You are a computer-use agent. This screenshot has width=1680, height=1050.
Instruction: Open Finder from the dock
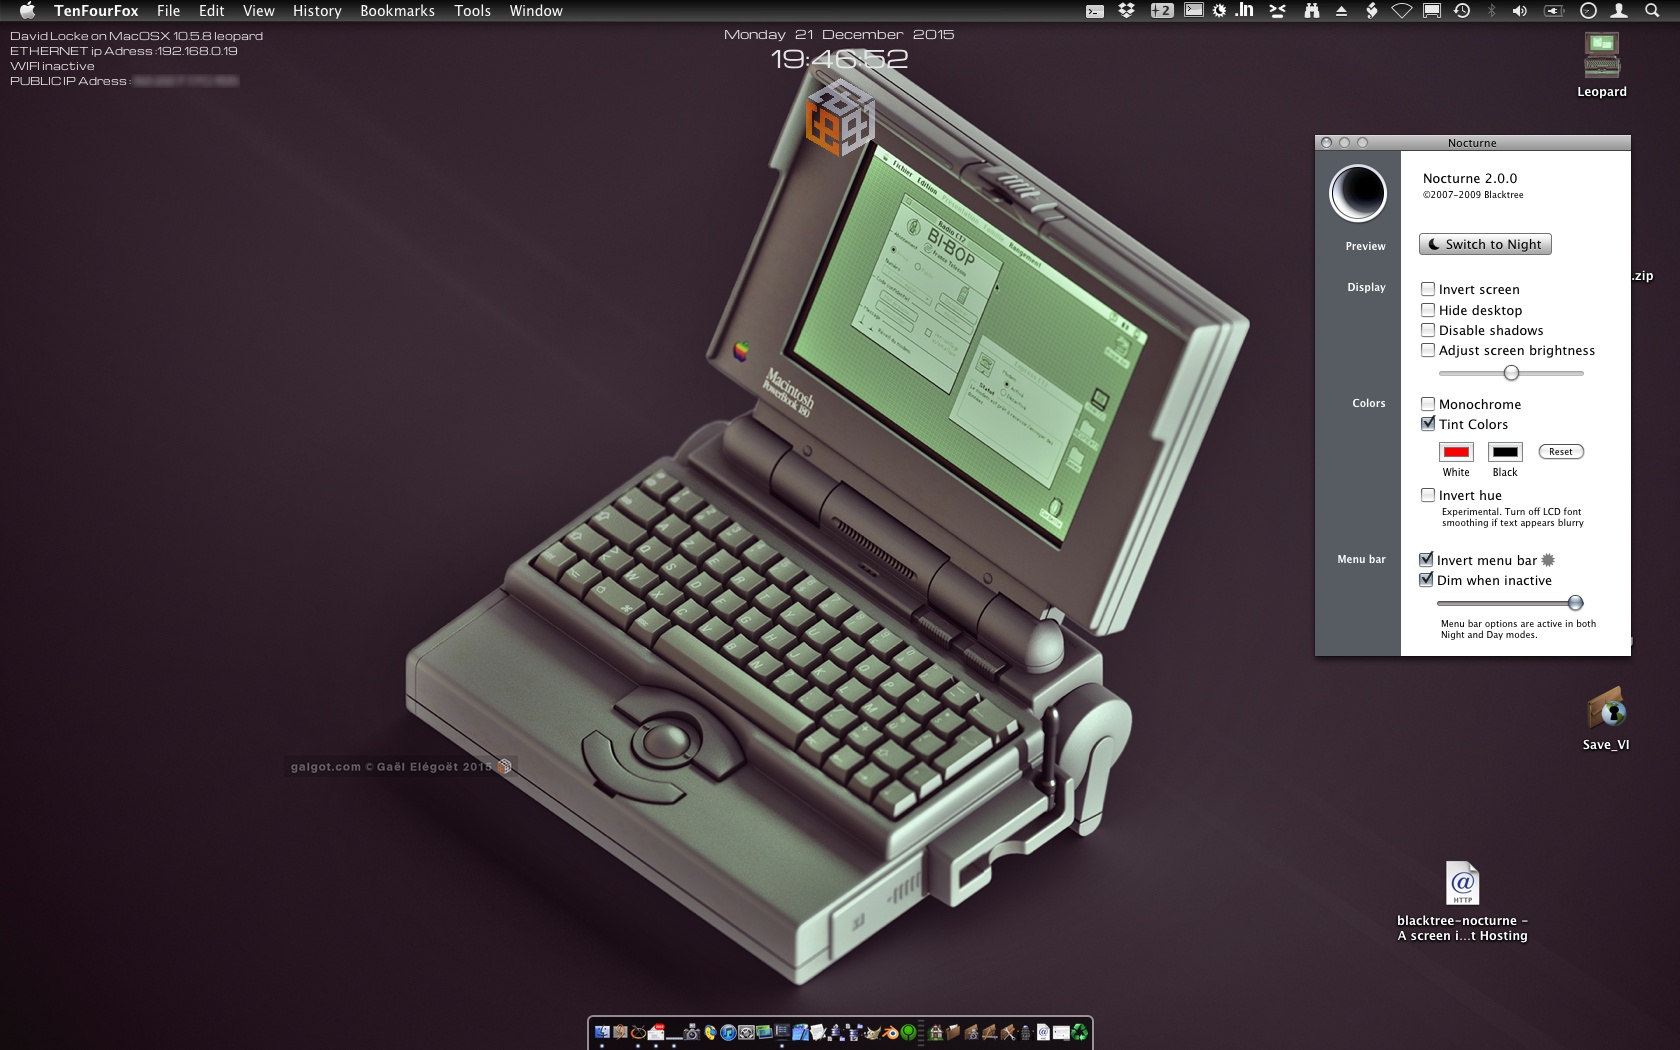(602, 1032)
